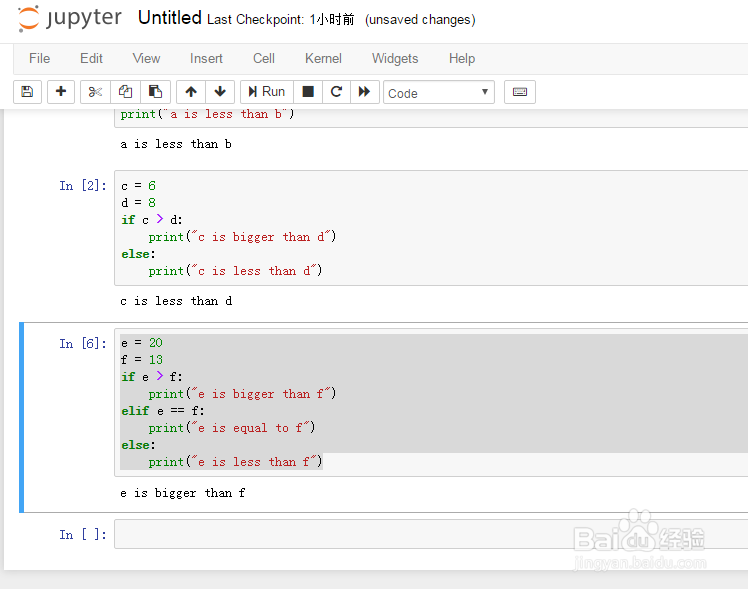Click the 'else:' line in cell In [2]
This screenshot has height=589, width=748.
pyautogui.click(x=138, y=254)
